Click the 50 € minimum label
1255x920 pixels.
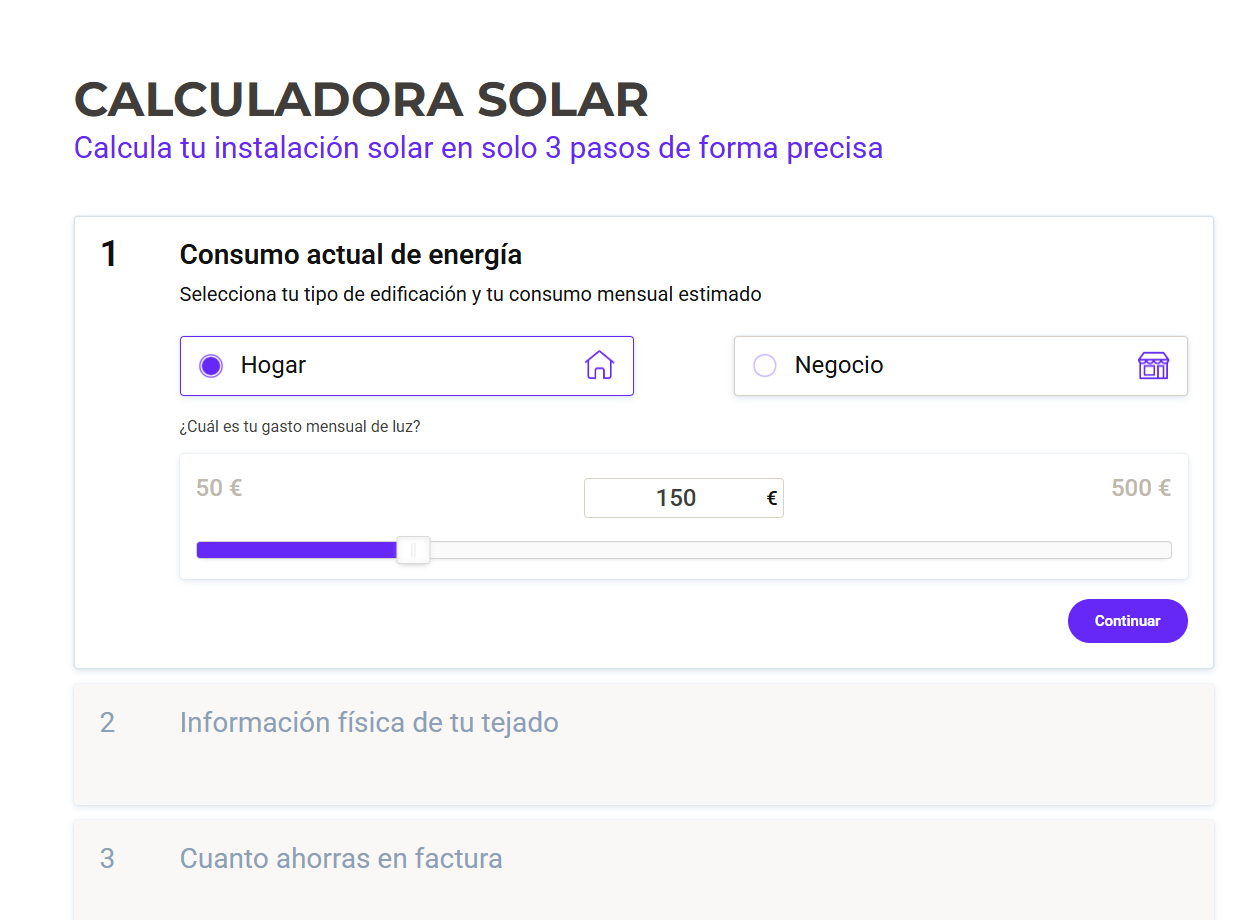click(219, 488)
